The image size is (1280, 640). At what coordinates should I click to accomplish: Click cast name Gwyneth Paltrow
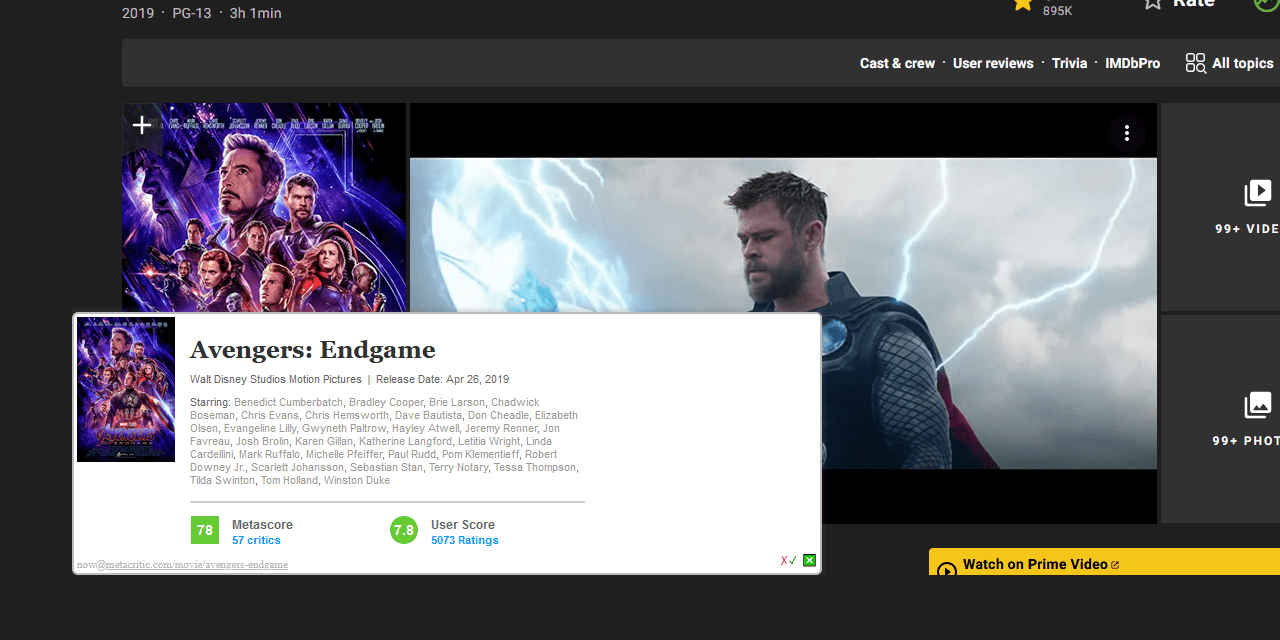tap(344, 428)
